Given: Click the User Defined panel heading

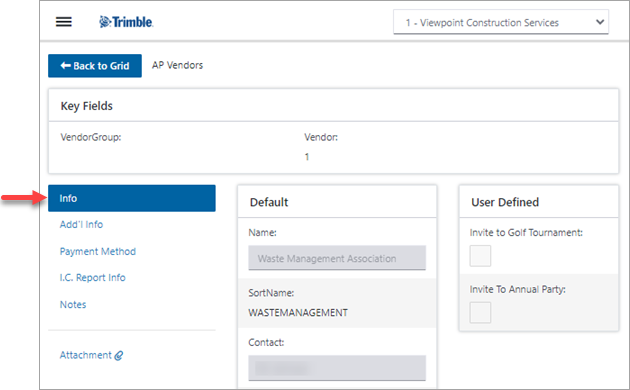Looking at the screenshot, I should pyautogui.click(x=505, y=202).
